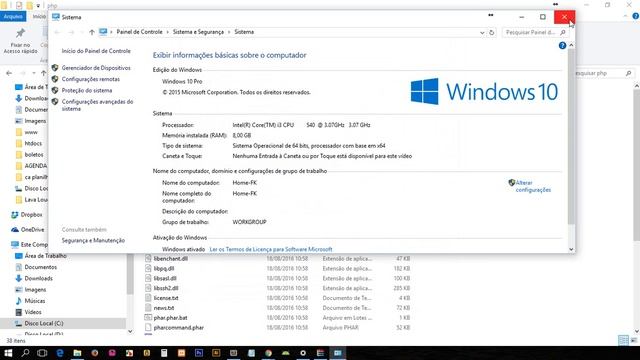
Task: Click scroll down arrow in Sistema window
Action: [x=571, y=249]
